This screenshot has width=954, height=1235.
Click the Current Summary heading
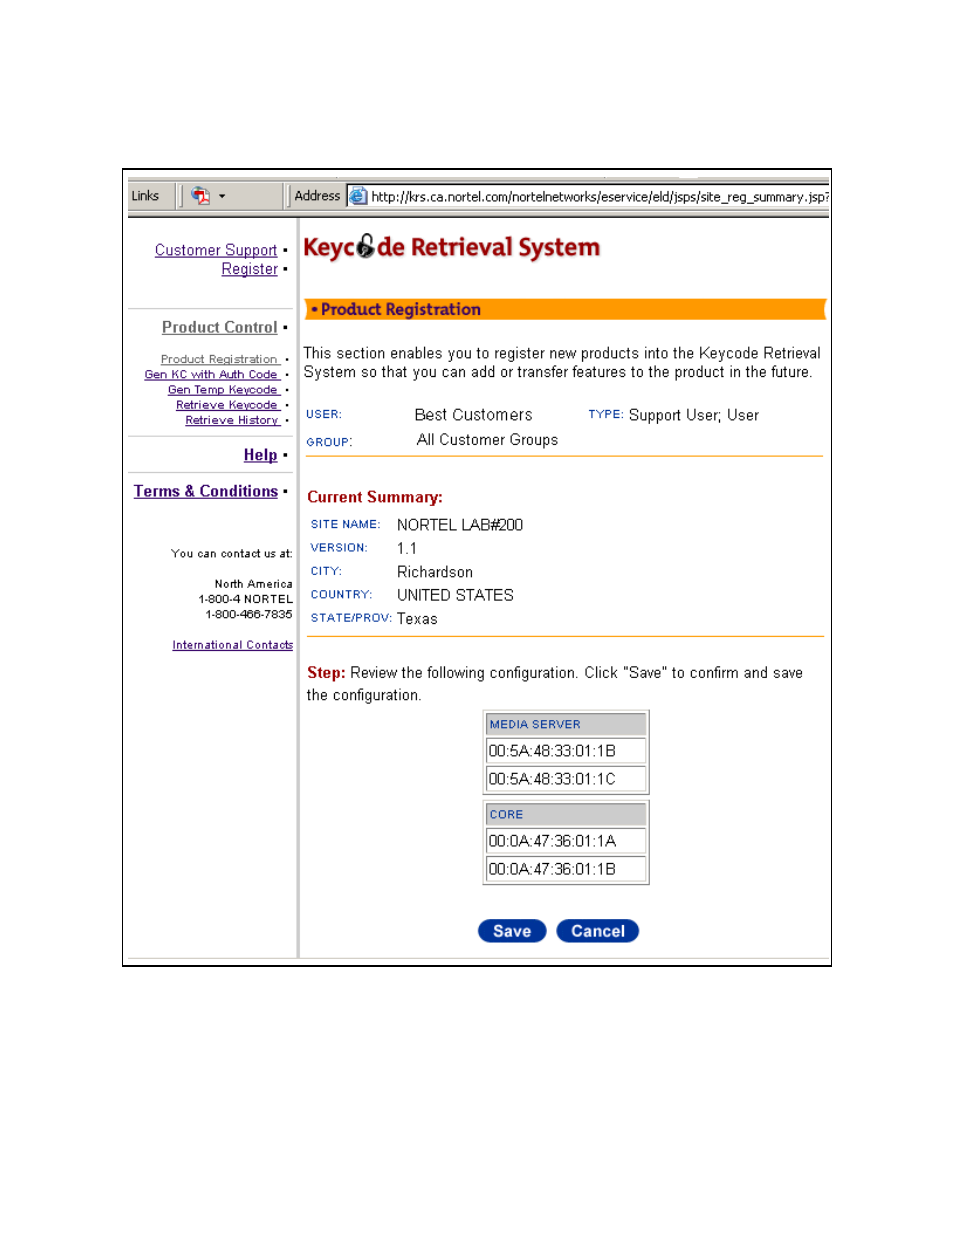375,497
